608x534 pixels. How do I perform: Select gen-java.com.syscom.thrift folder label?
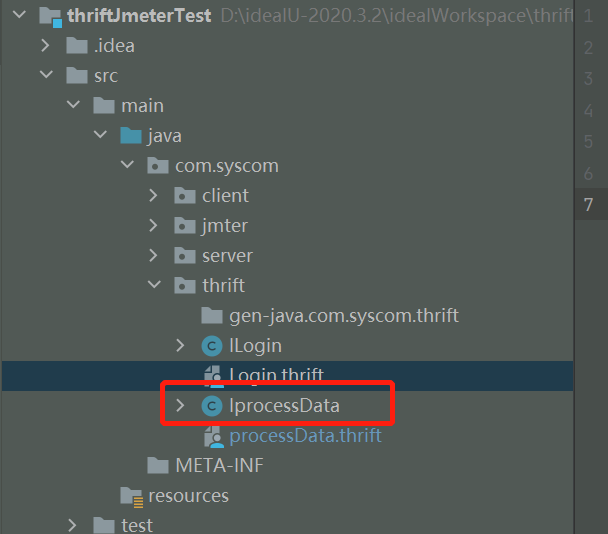344,316
